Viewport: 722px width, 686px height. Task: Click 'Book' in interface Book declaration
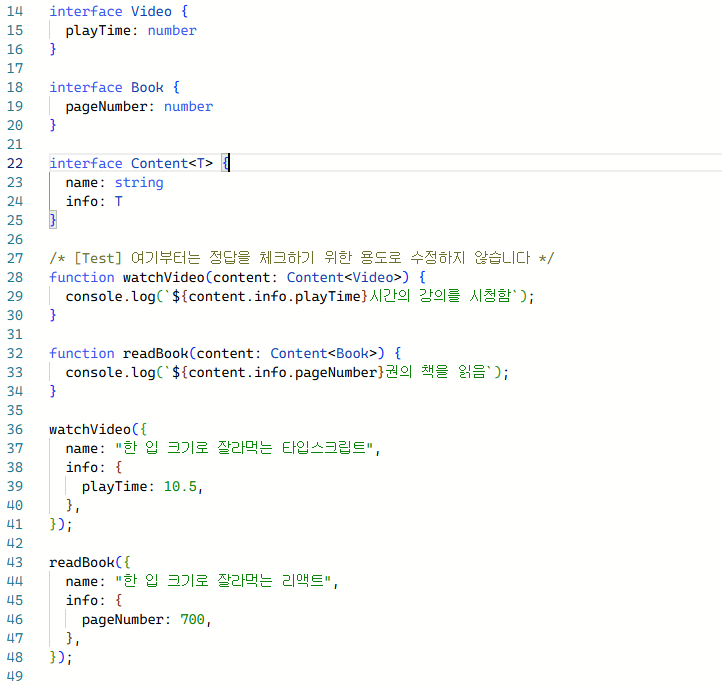147,87
